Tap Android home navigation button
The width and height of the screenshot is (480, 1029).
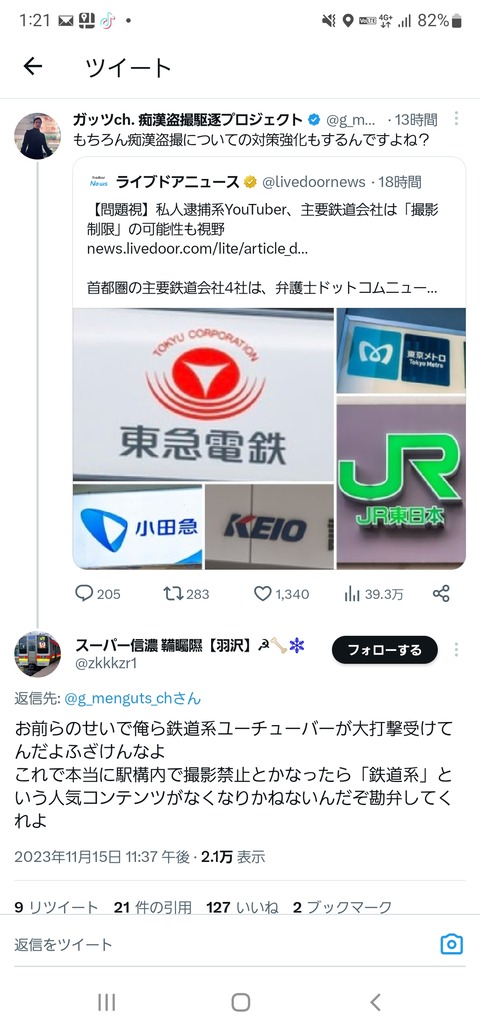(x=240, y=1002)
